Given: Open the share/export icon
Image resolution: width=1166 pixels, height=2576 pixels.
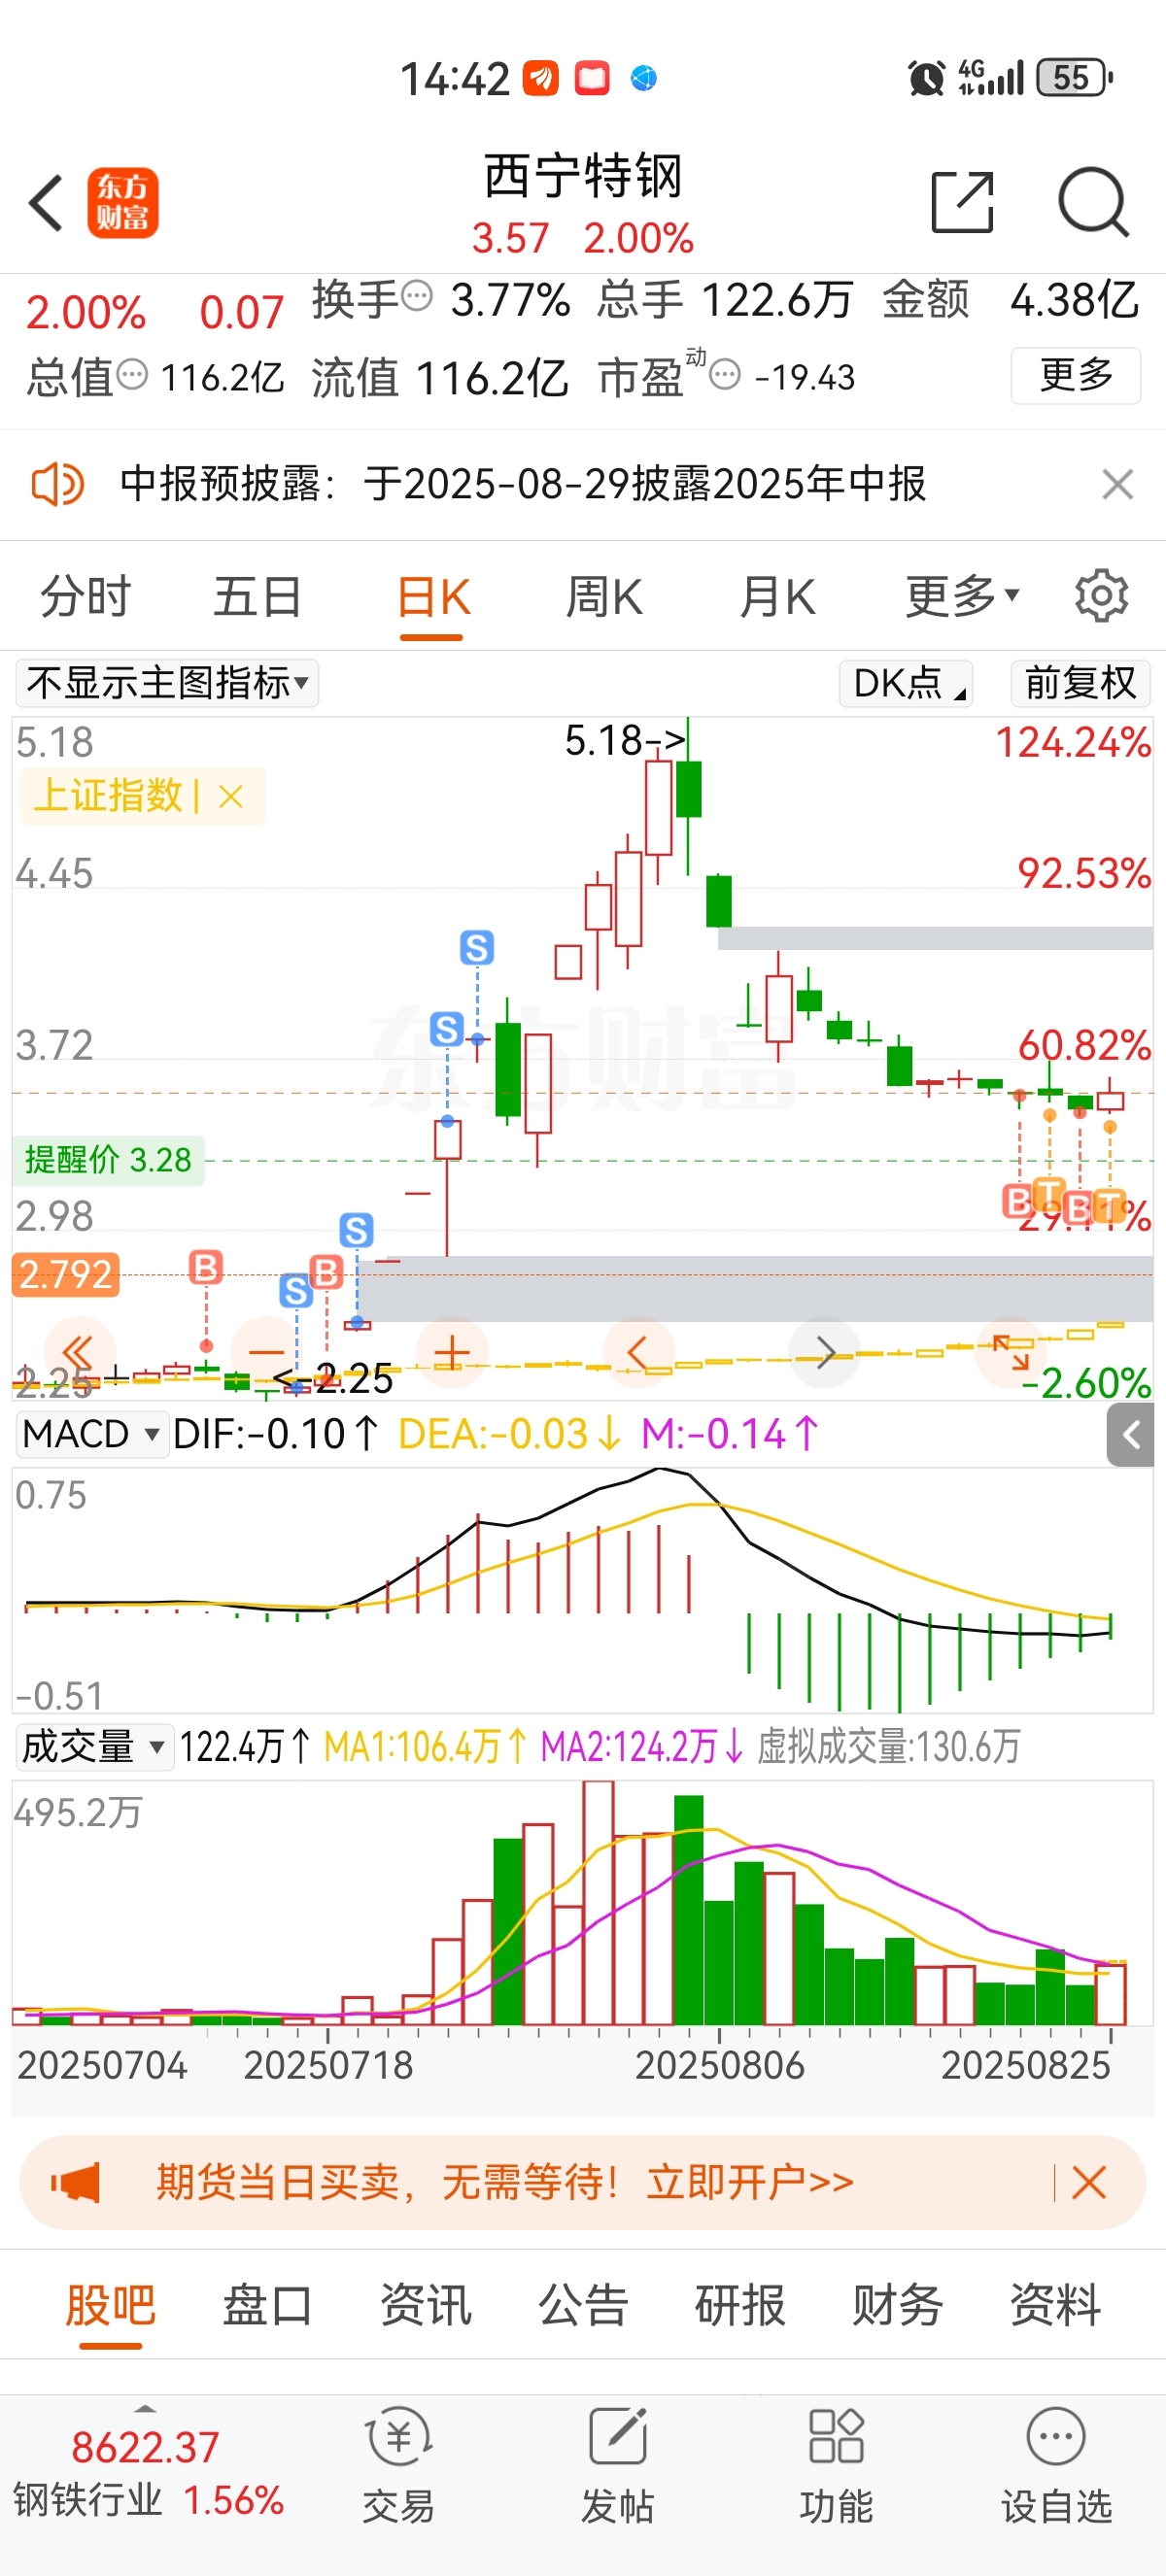Looking at the screenshot, I should 962,202.
